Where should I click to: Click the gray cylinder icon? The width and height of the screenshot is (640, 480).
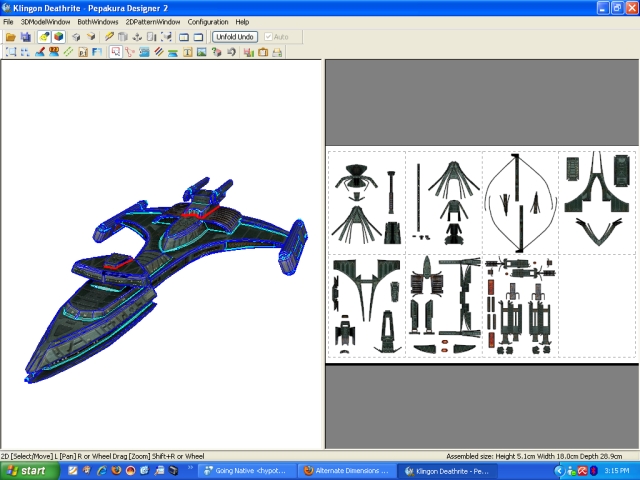click(122, 37)
